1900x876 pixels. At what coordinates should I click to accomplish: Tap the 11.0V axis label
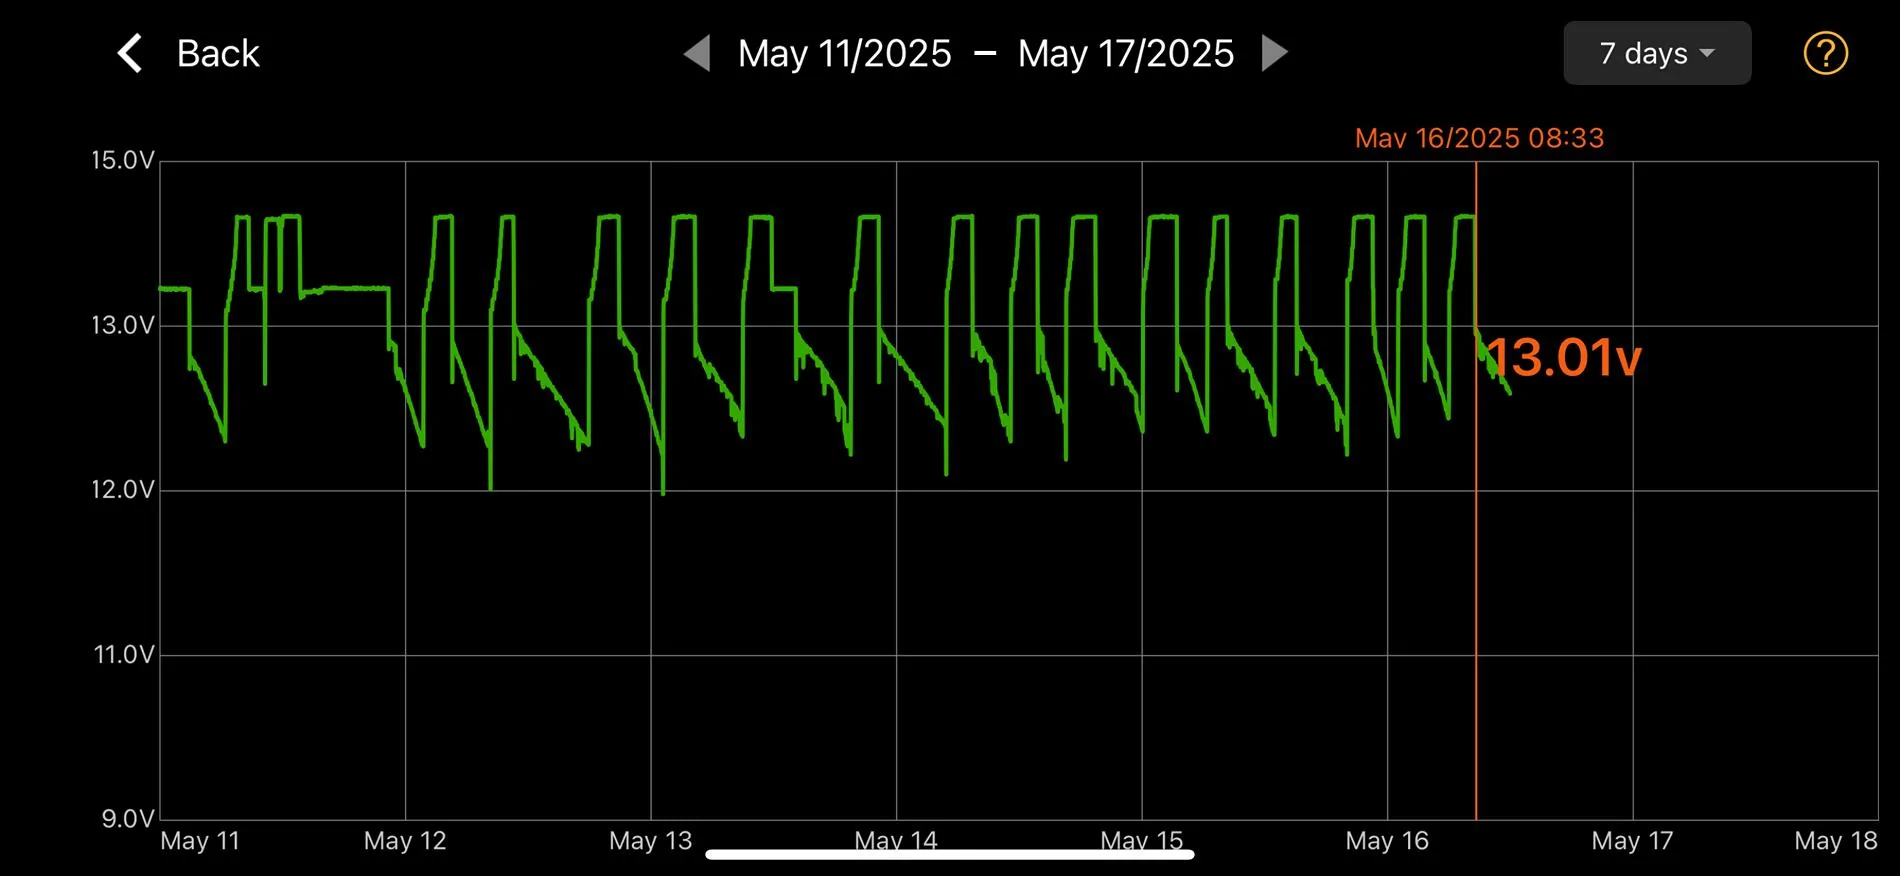124,655
